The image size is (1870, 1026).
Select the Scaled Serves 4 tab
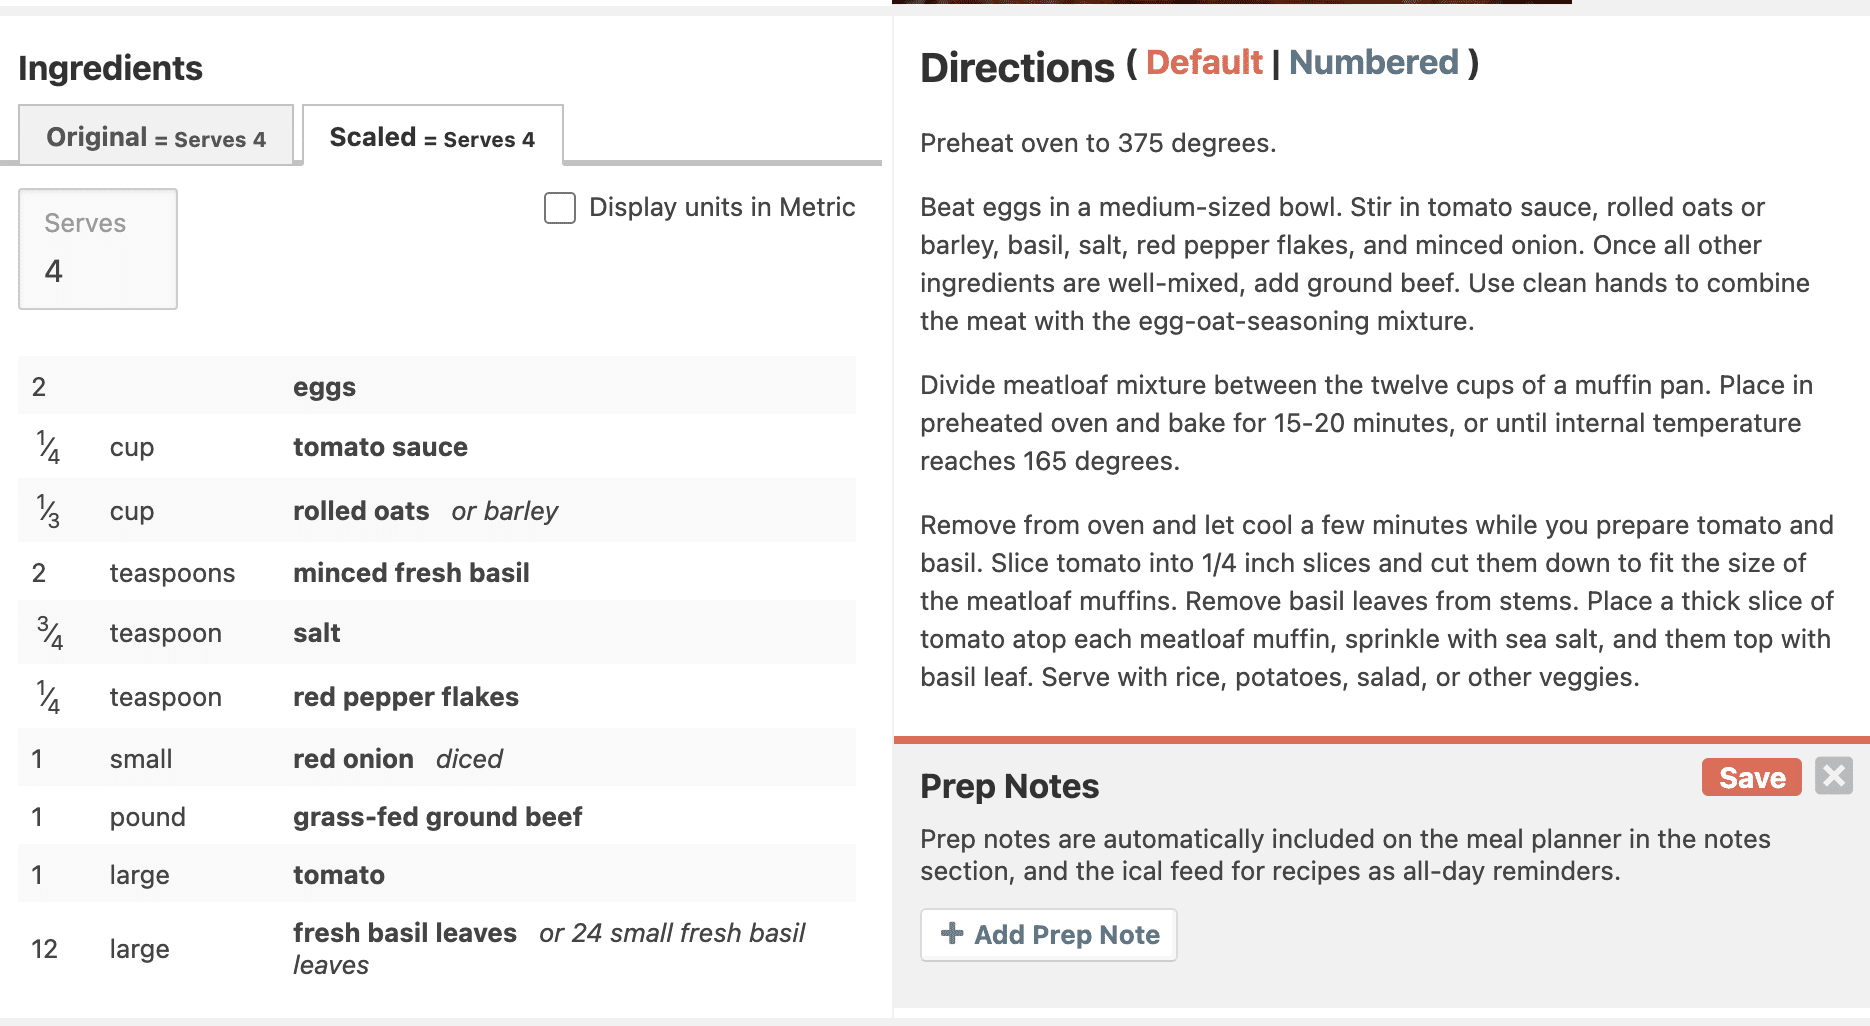coord(432,136)
